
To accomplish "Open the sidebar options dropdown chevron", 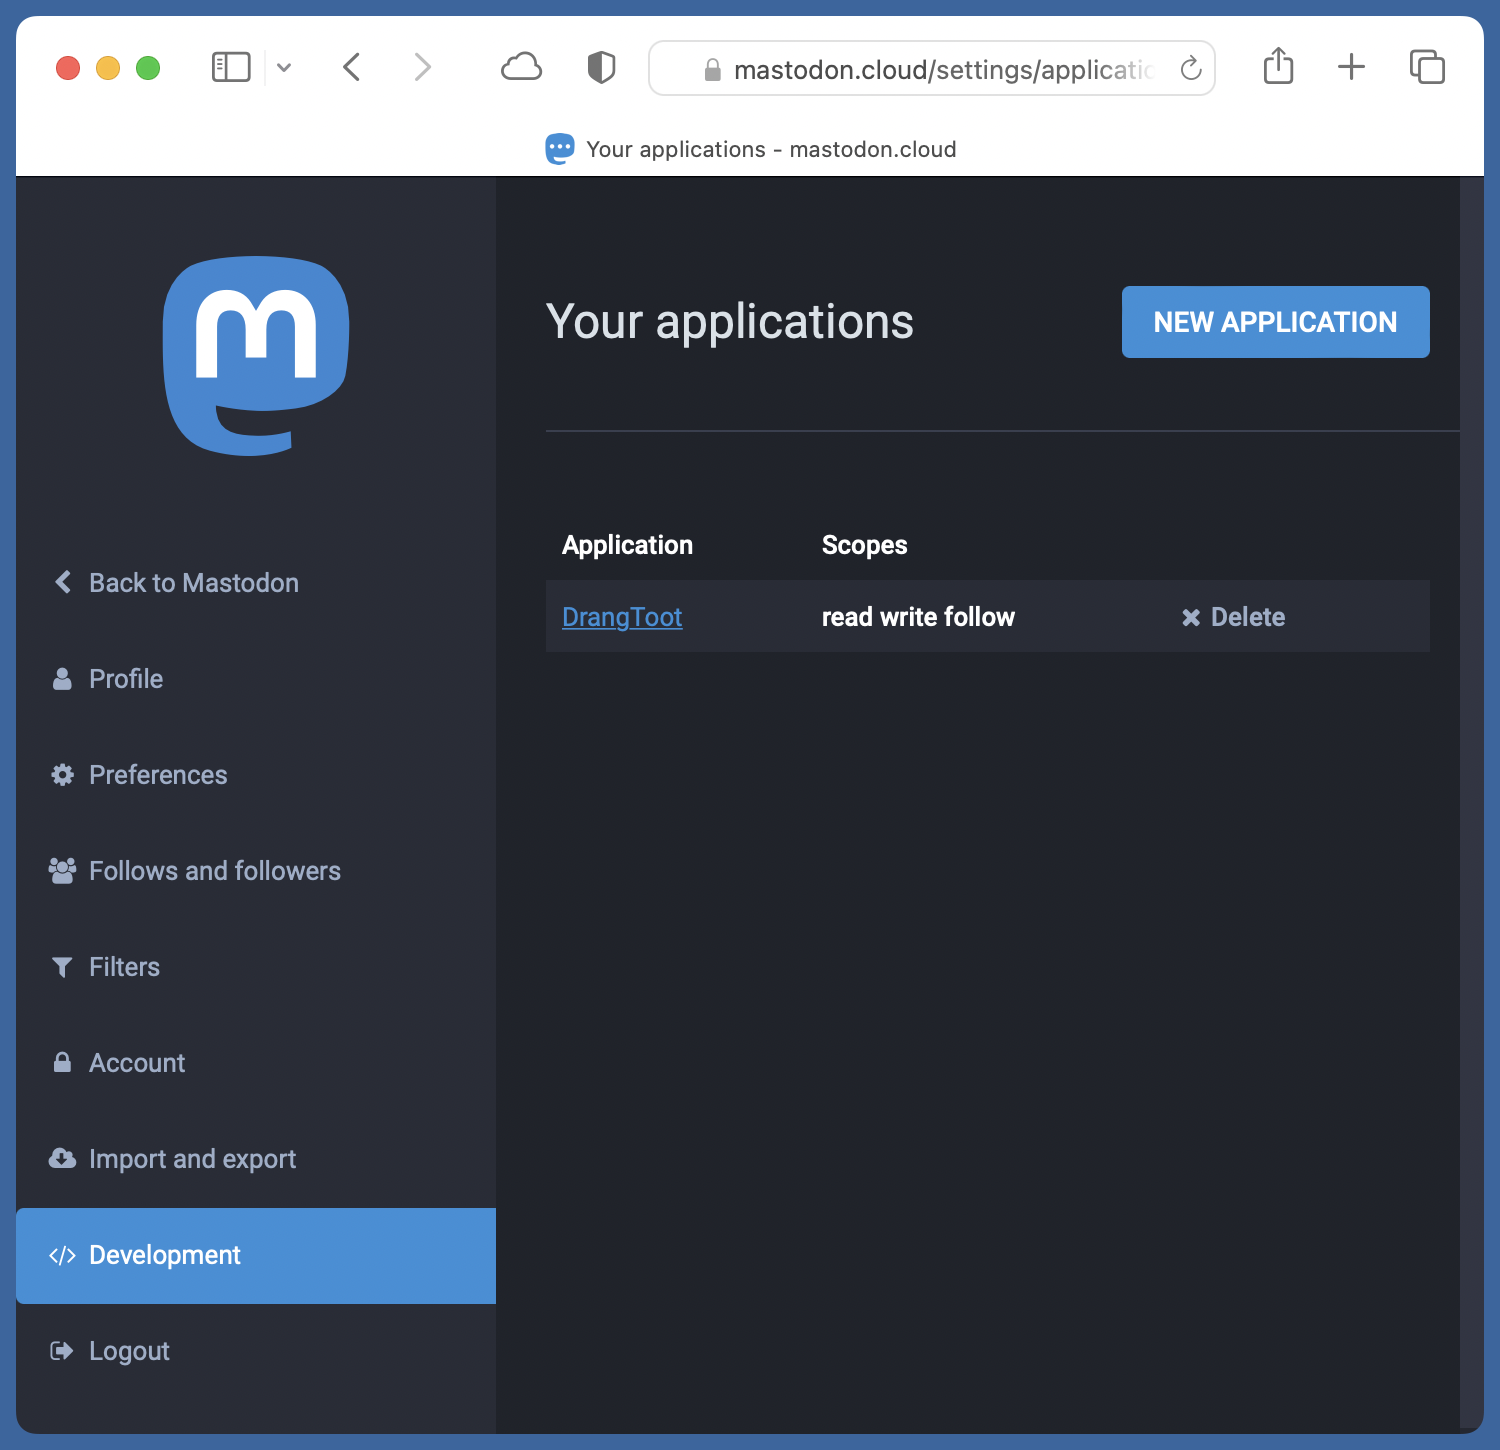I will (284, 68).
